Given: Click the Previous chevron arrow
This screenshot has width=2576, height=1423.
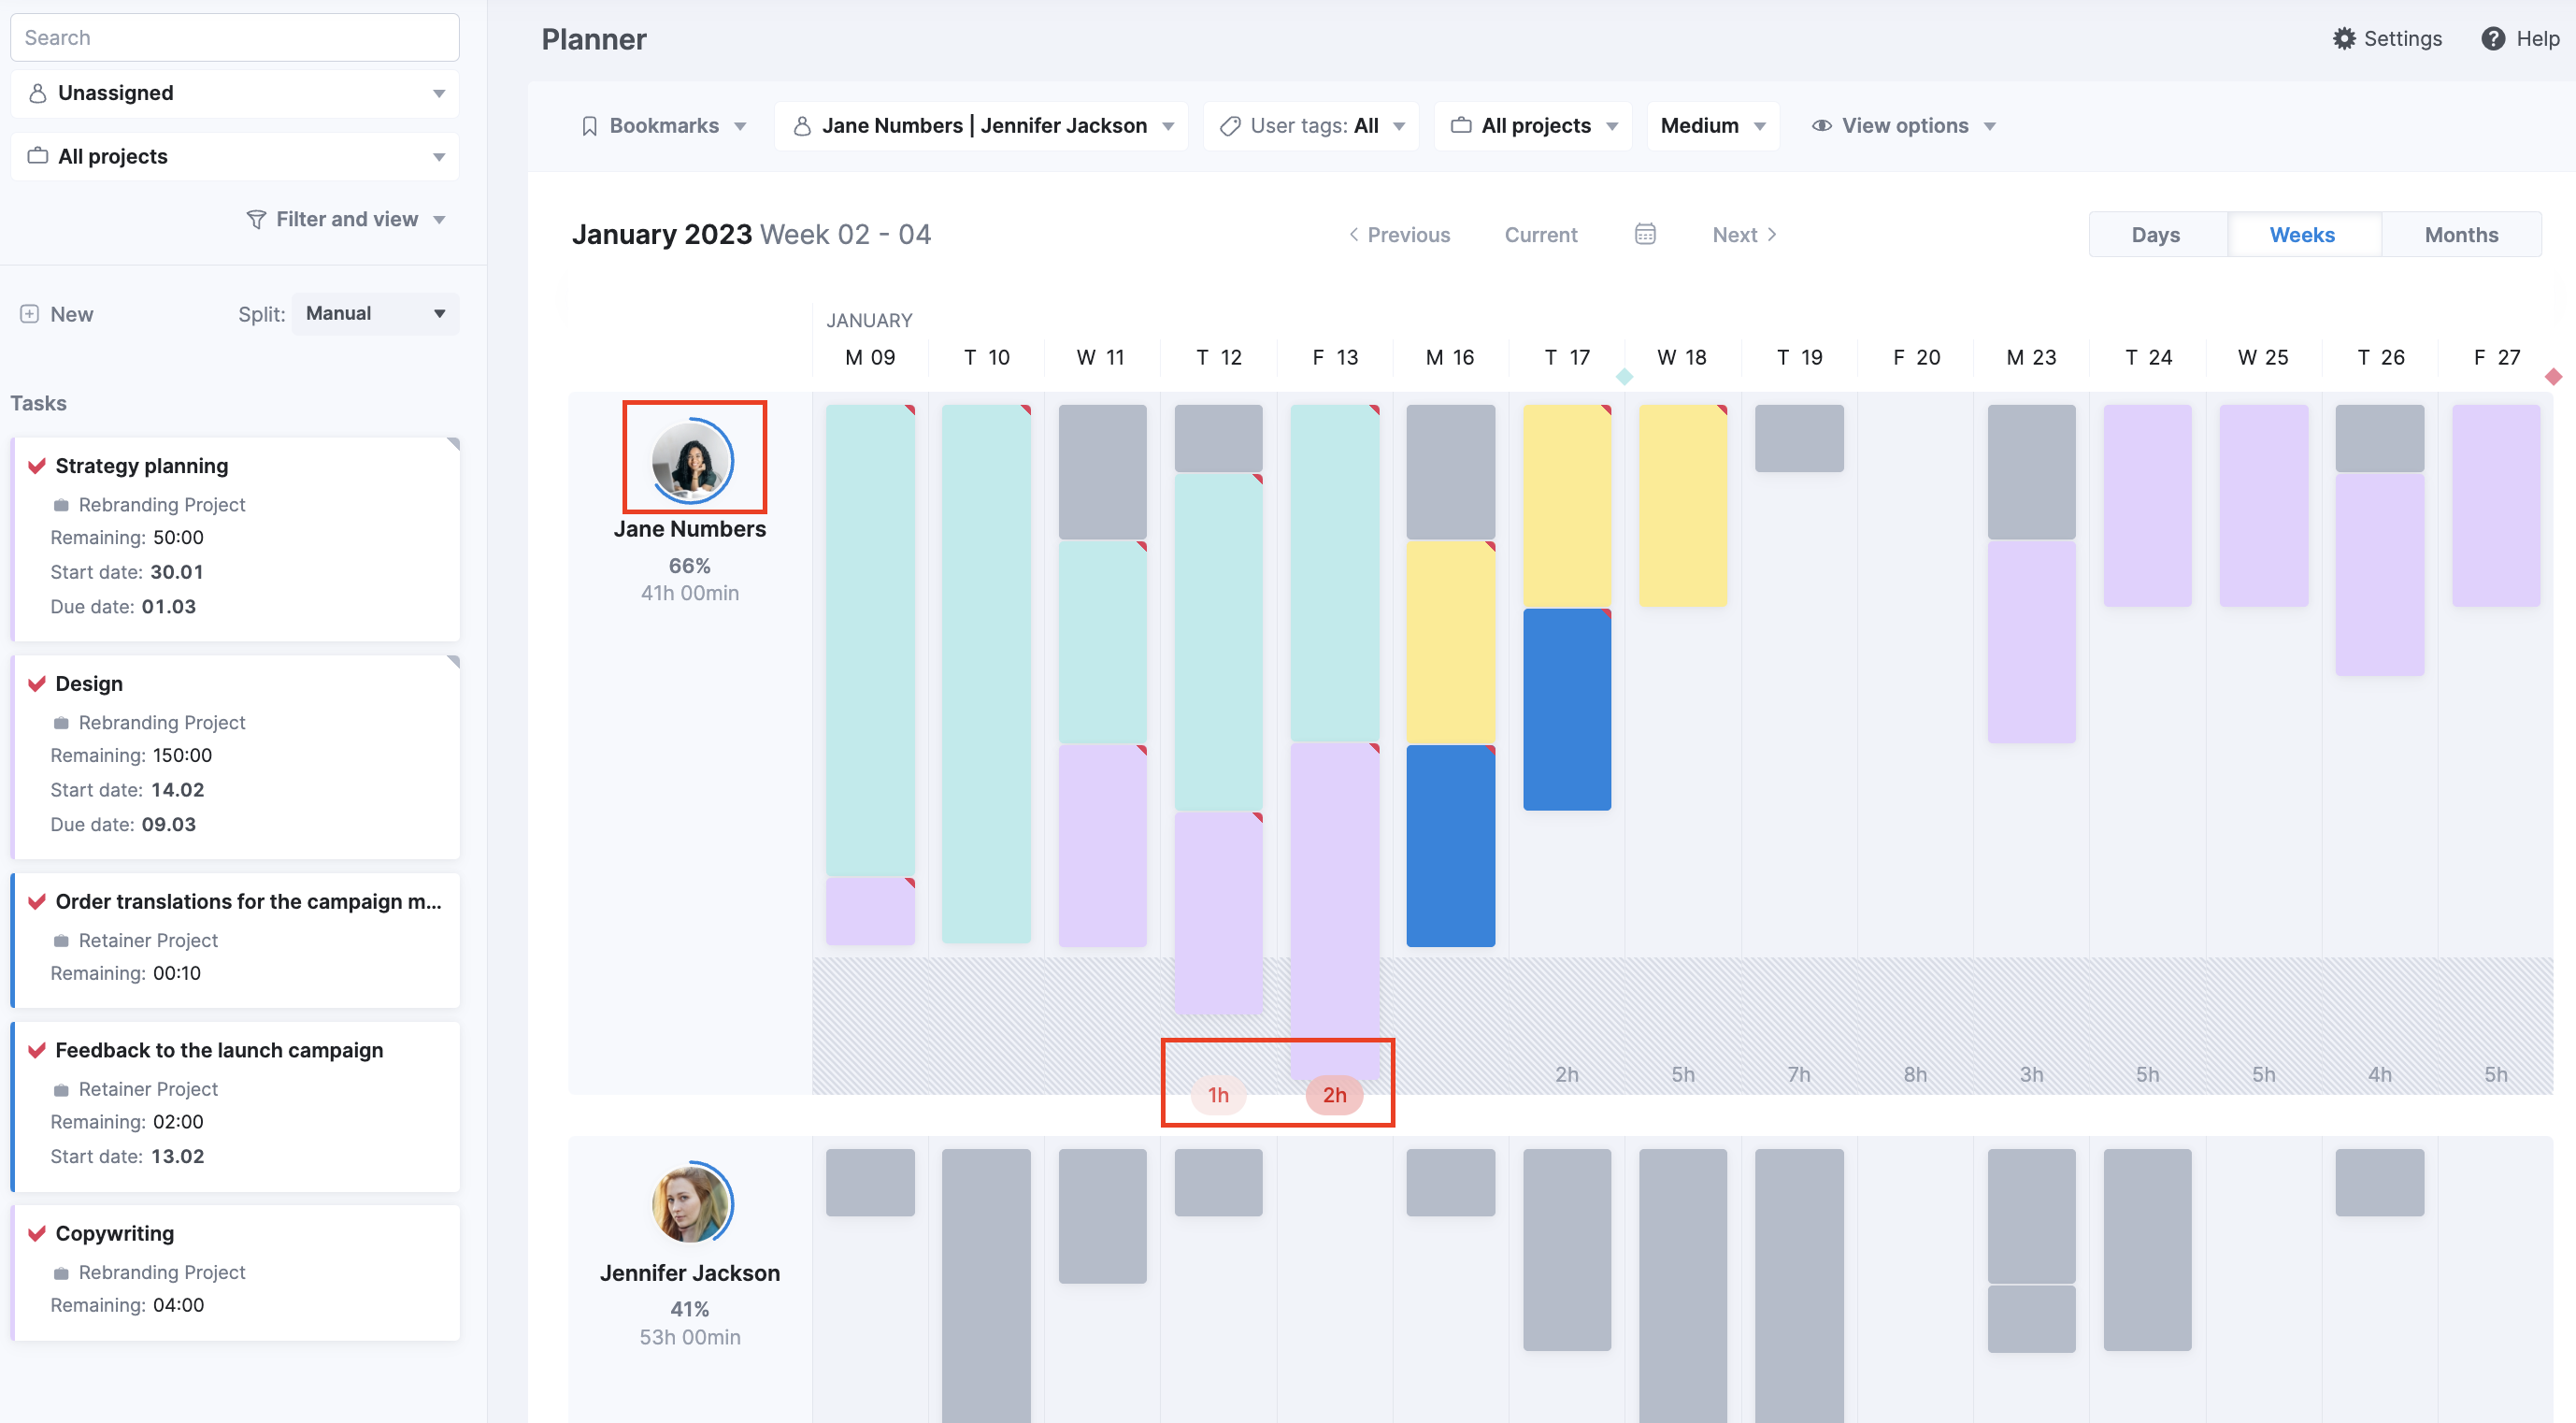Looking at the screenshot, I should (1354, 234).
